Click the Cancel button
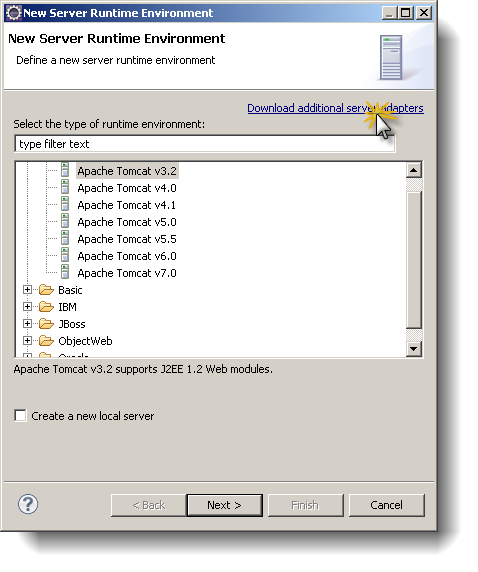The height and width of the screenshot is (572, 478). point(386,505)
